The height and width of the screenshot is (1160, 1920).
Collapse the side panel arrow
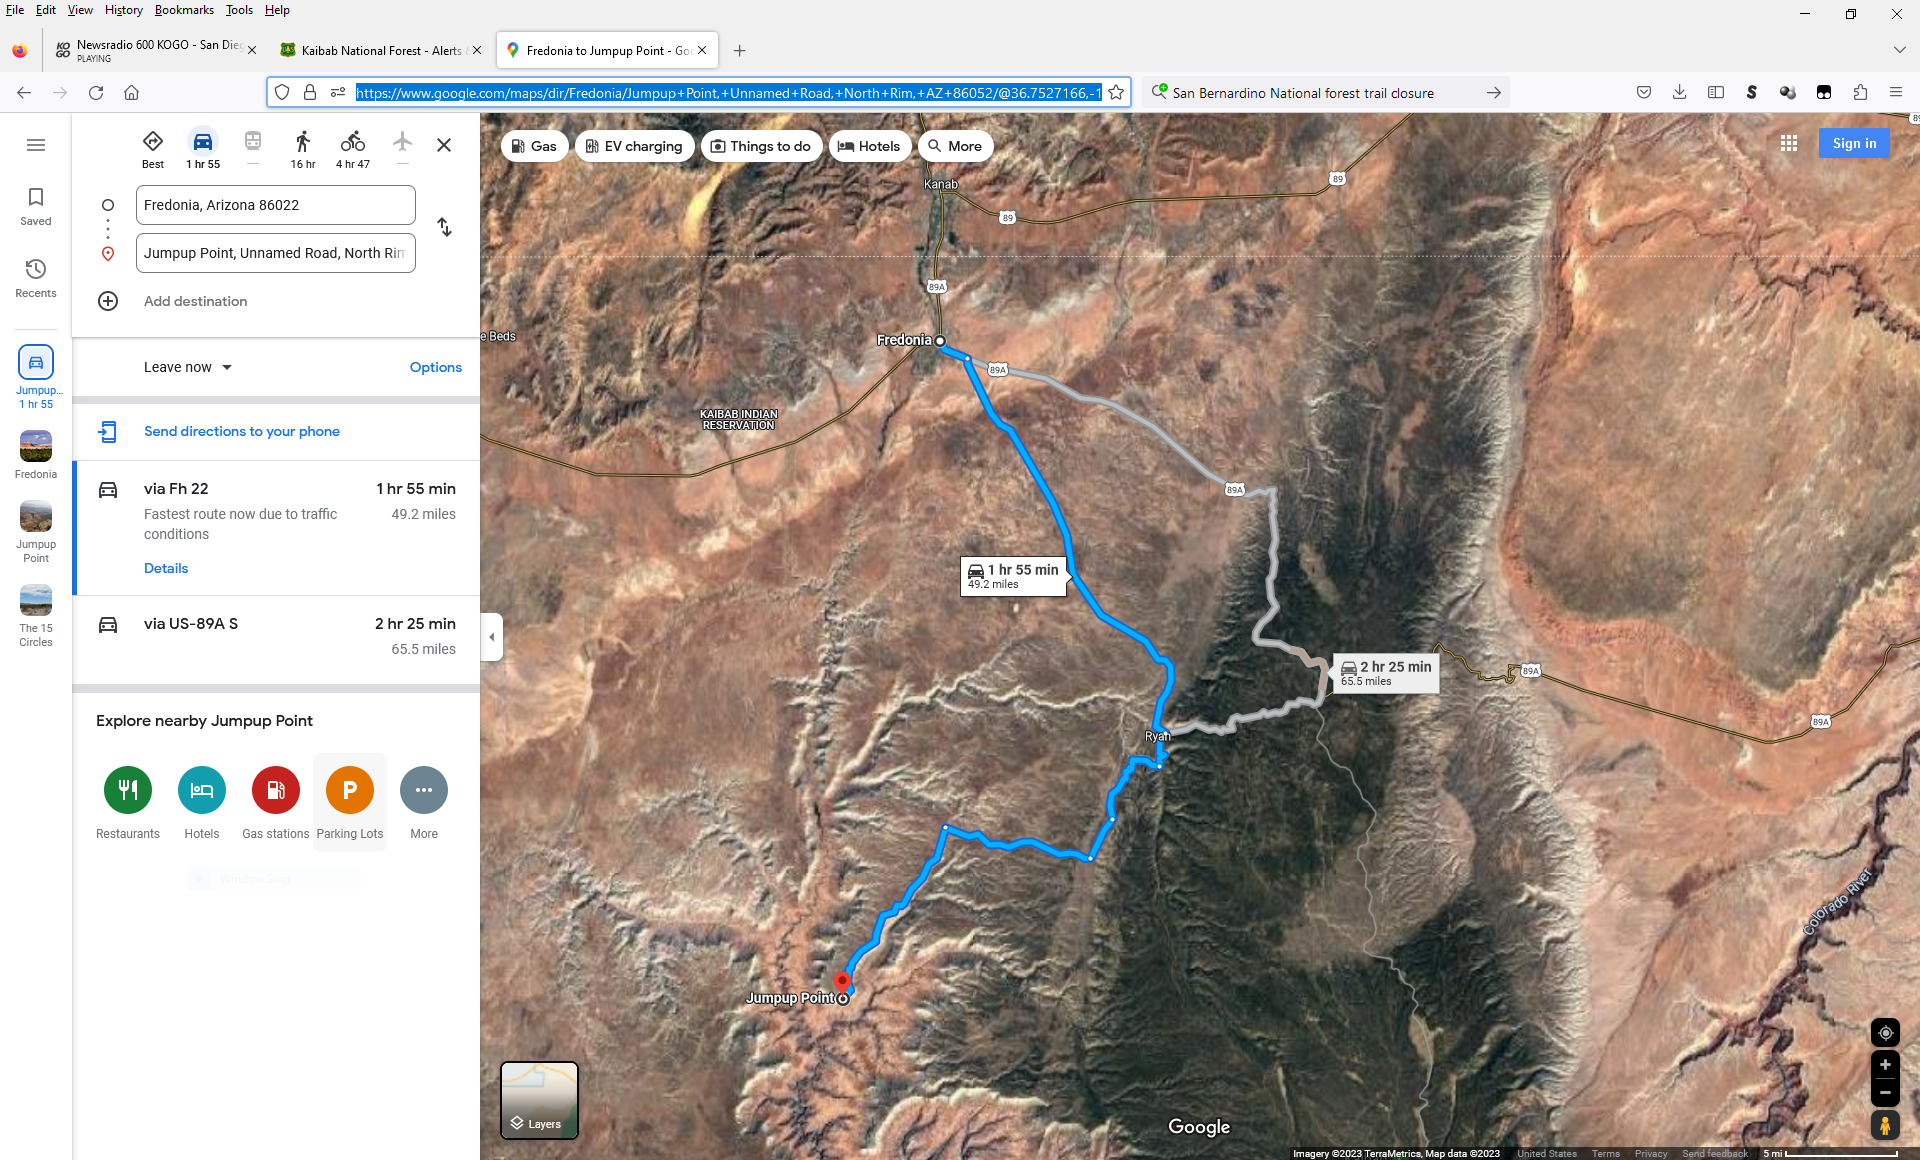(x=491, y=637)
